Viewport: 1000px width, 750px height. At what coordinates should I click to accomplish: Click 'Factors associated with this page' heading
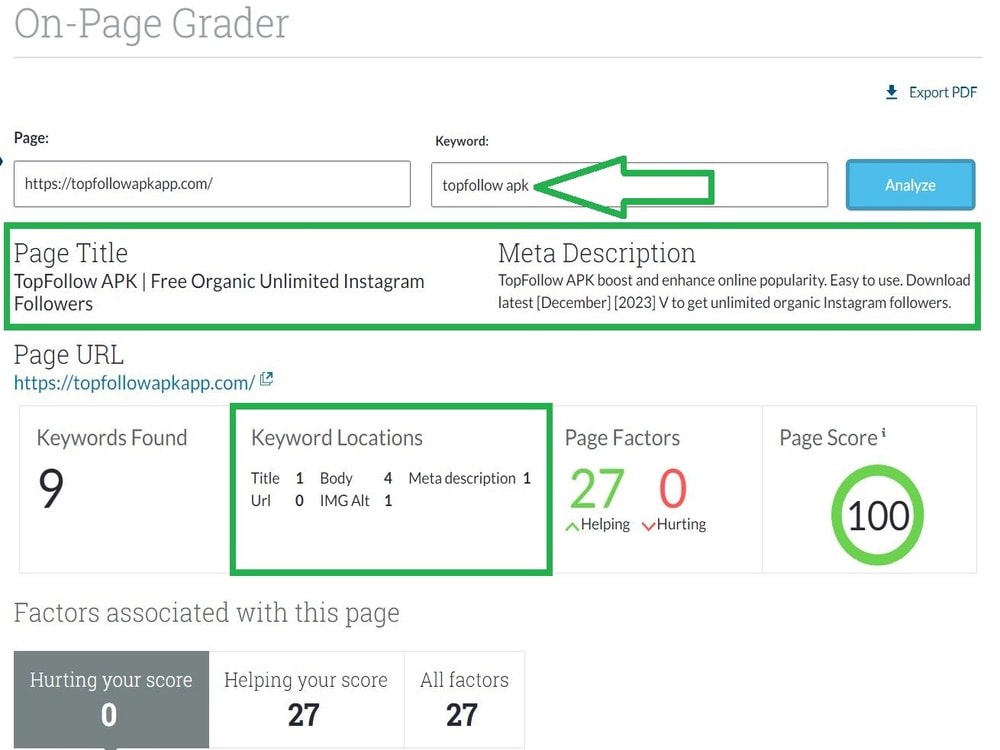pyautogui.click(x=207, y=613)
